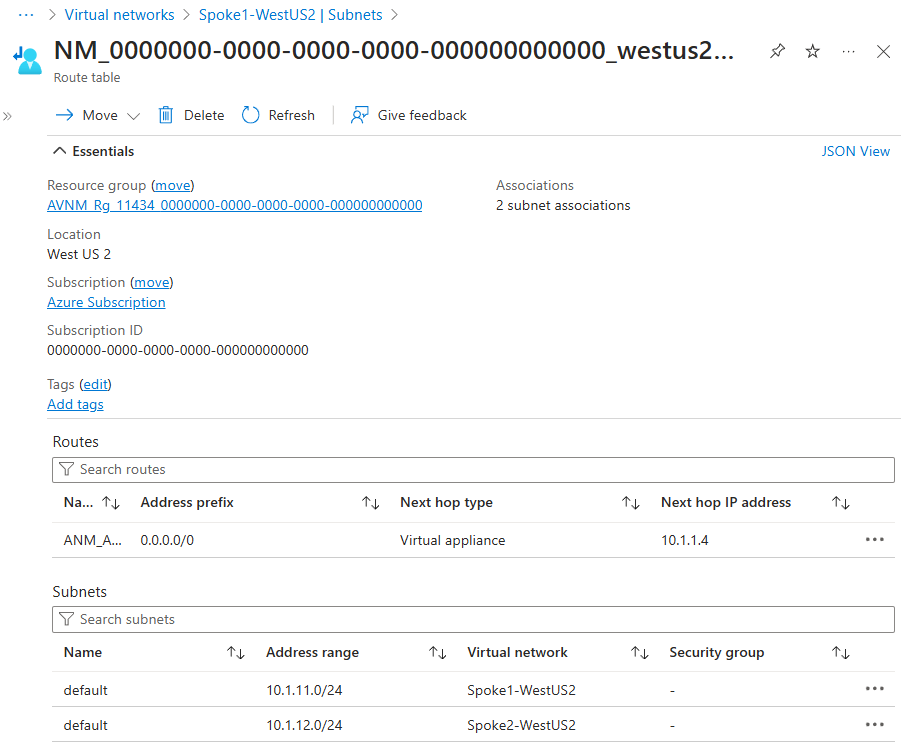Select default subnet in 10.1.11.0/24 row
The width and height of the screenshot is (905, 755).
(x=85, y=690)
